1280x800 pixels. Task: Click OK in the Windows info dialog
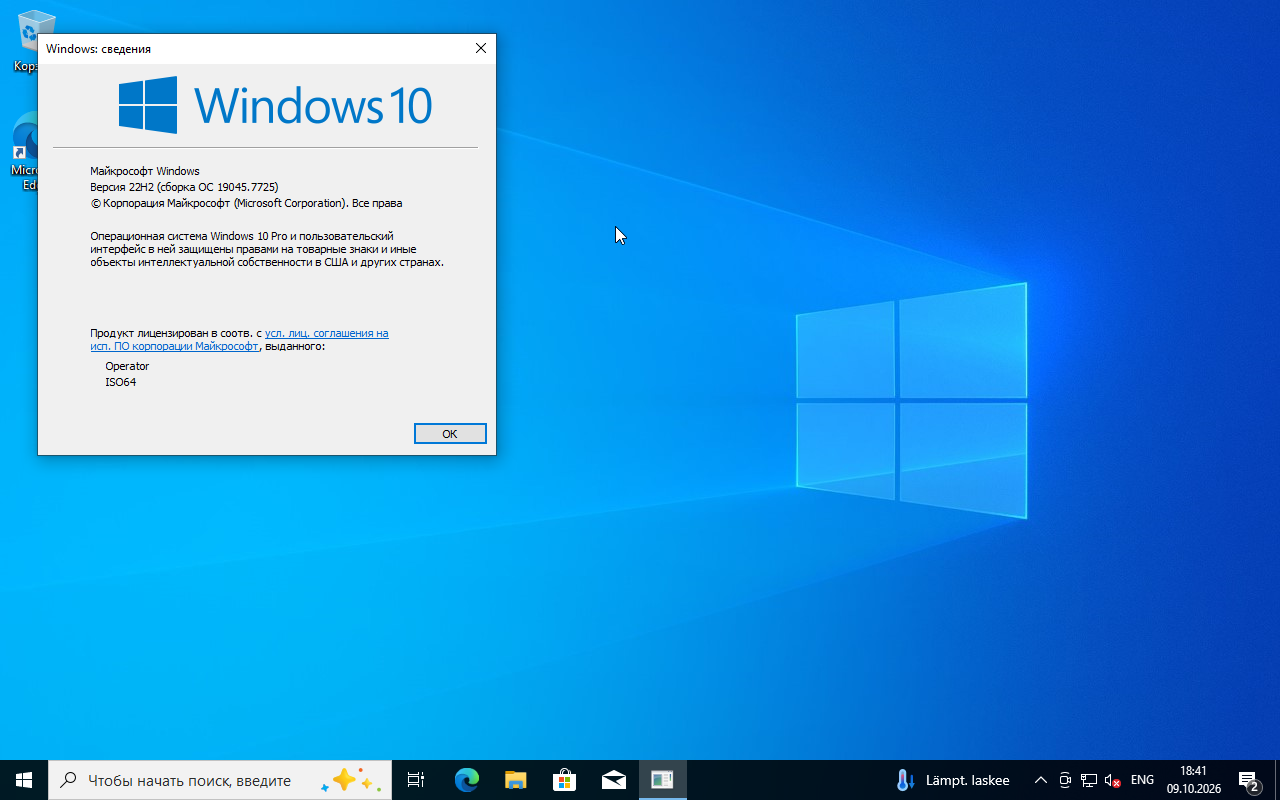click(450, 433)
